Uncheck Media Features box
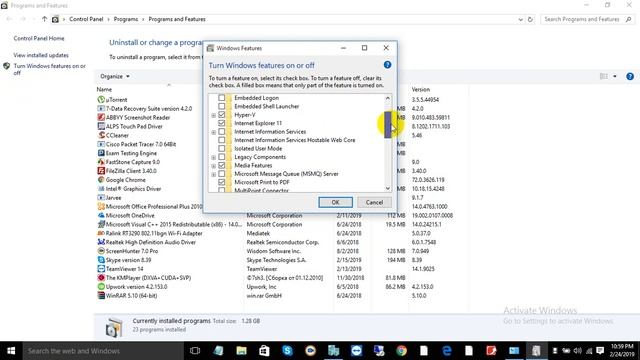The height and width of the screenshot is (360, 640). pos(221,165)
